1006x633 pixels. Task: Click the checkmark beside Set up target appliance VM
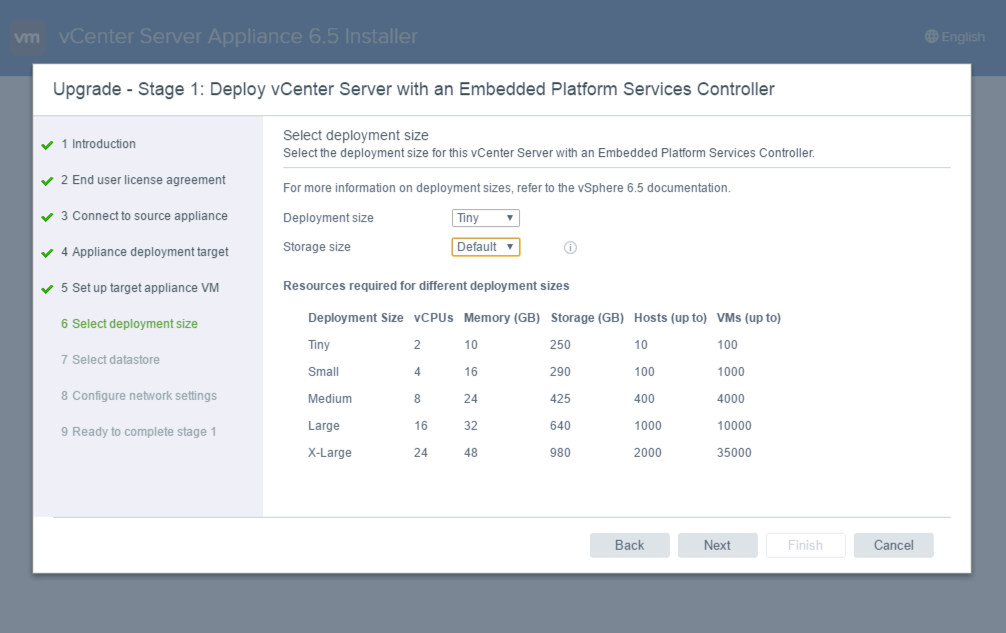(47, 289)
